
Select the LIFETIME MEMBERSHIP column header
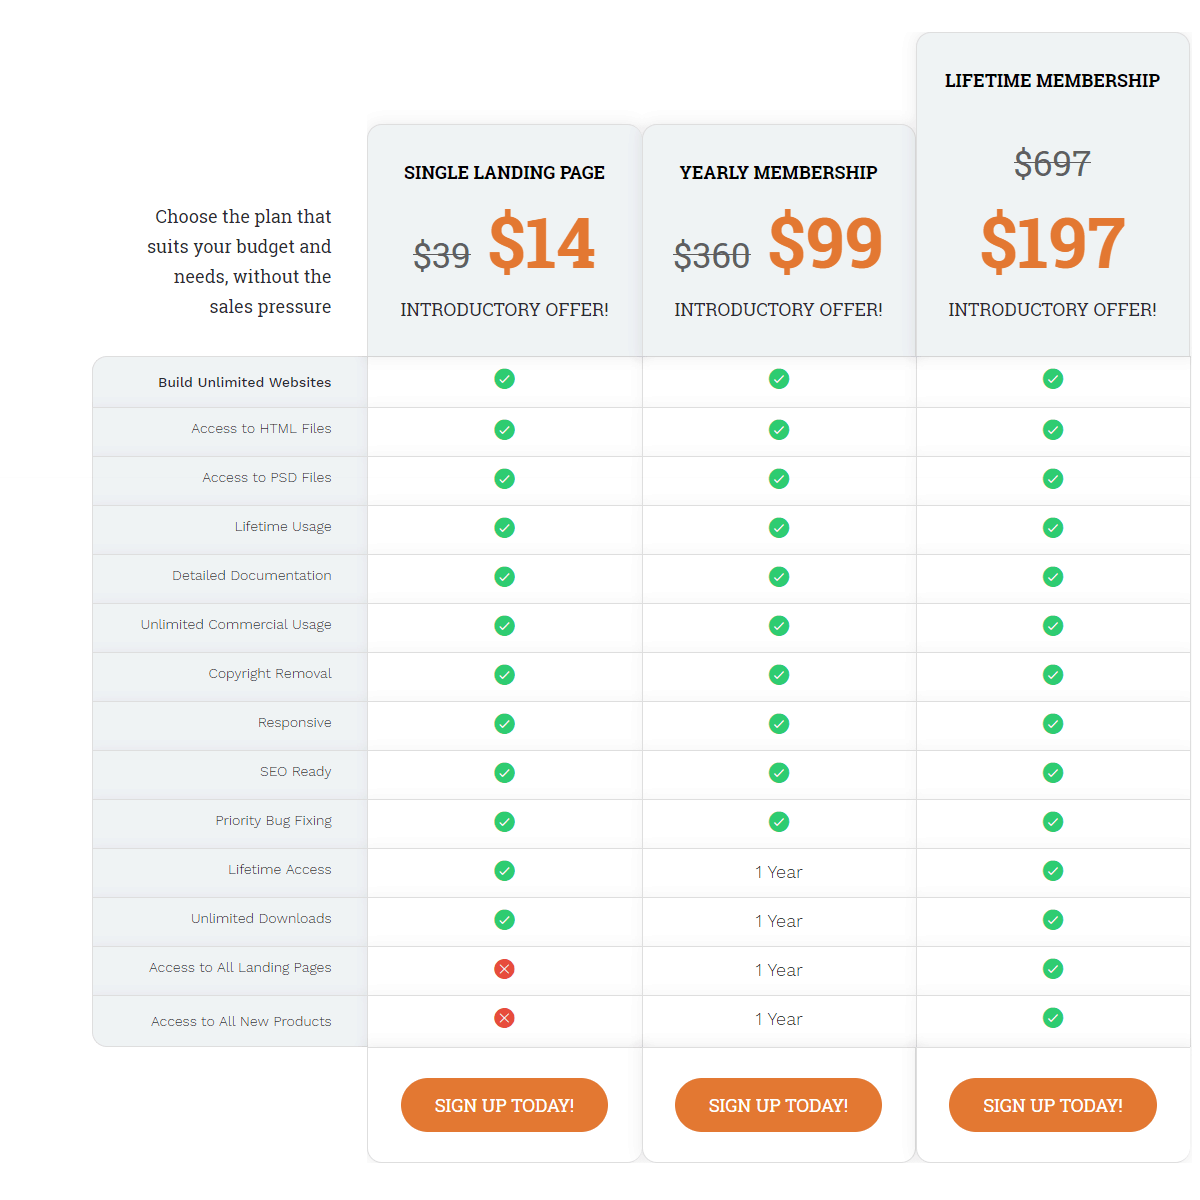click(x=1052, y=80)
